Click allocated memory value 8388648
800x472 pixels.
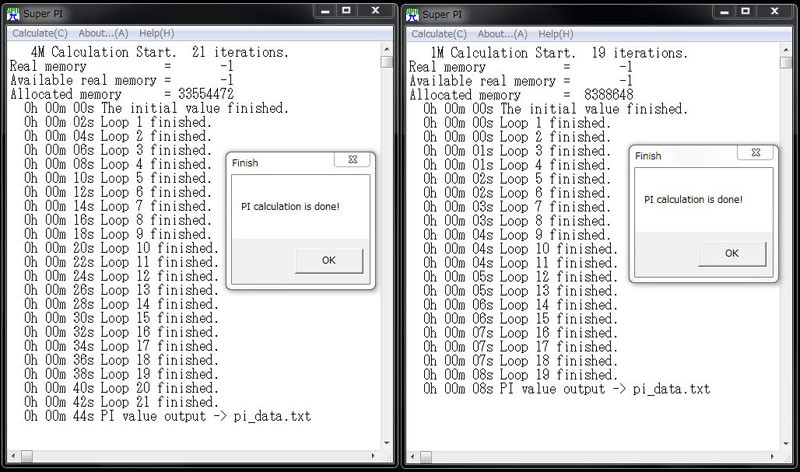coord(609,94)
